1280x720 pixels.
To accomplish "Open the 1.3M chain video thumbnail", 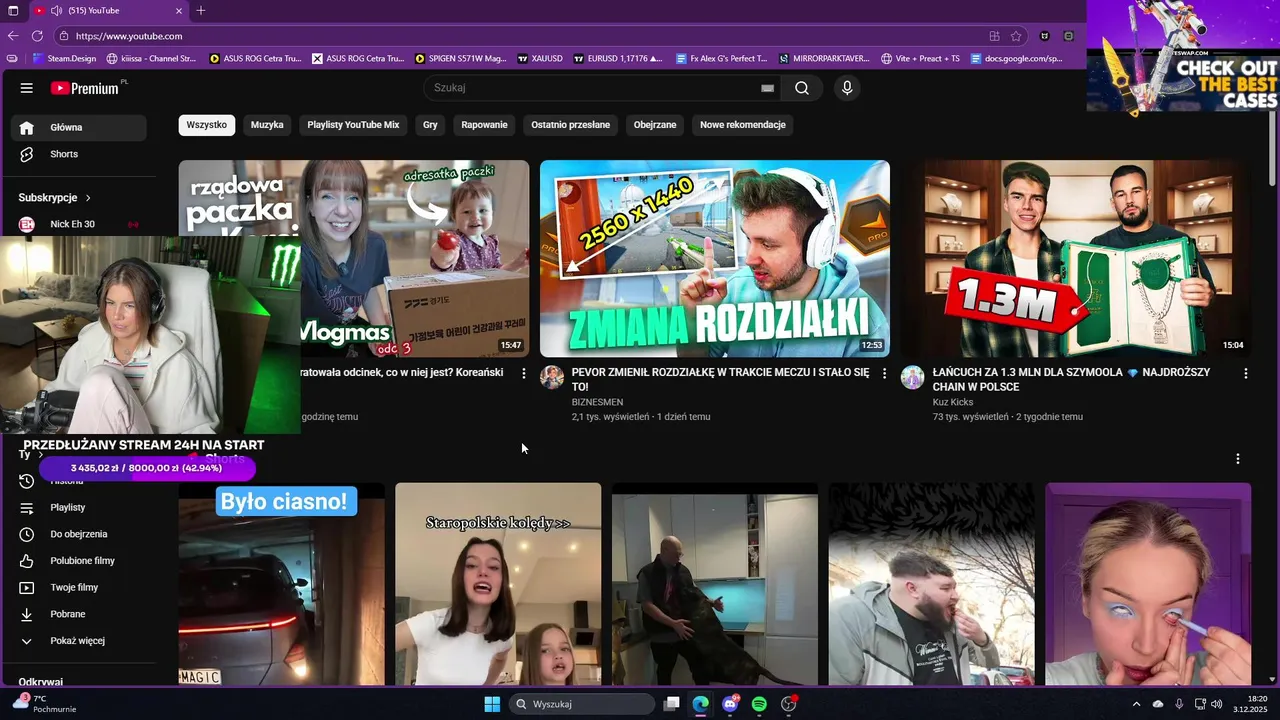I will [1076, 258].
